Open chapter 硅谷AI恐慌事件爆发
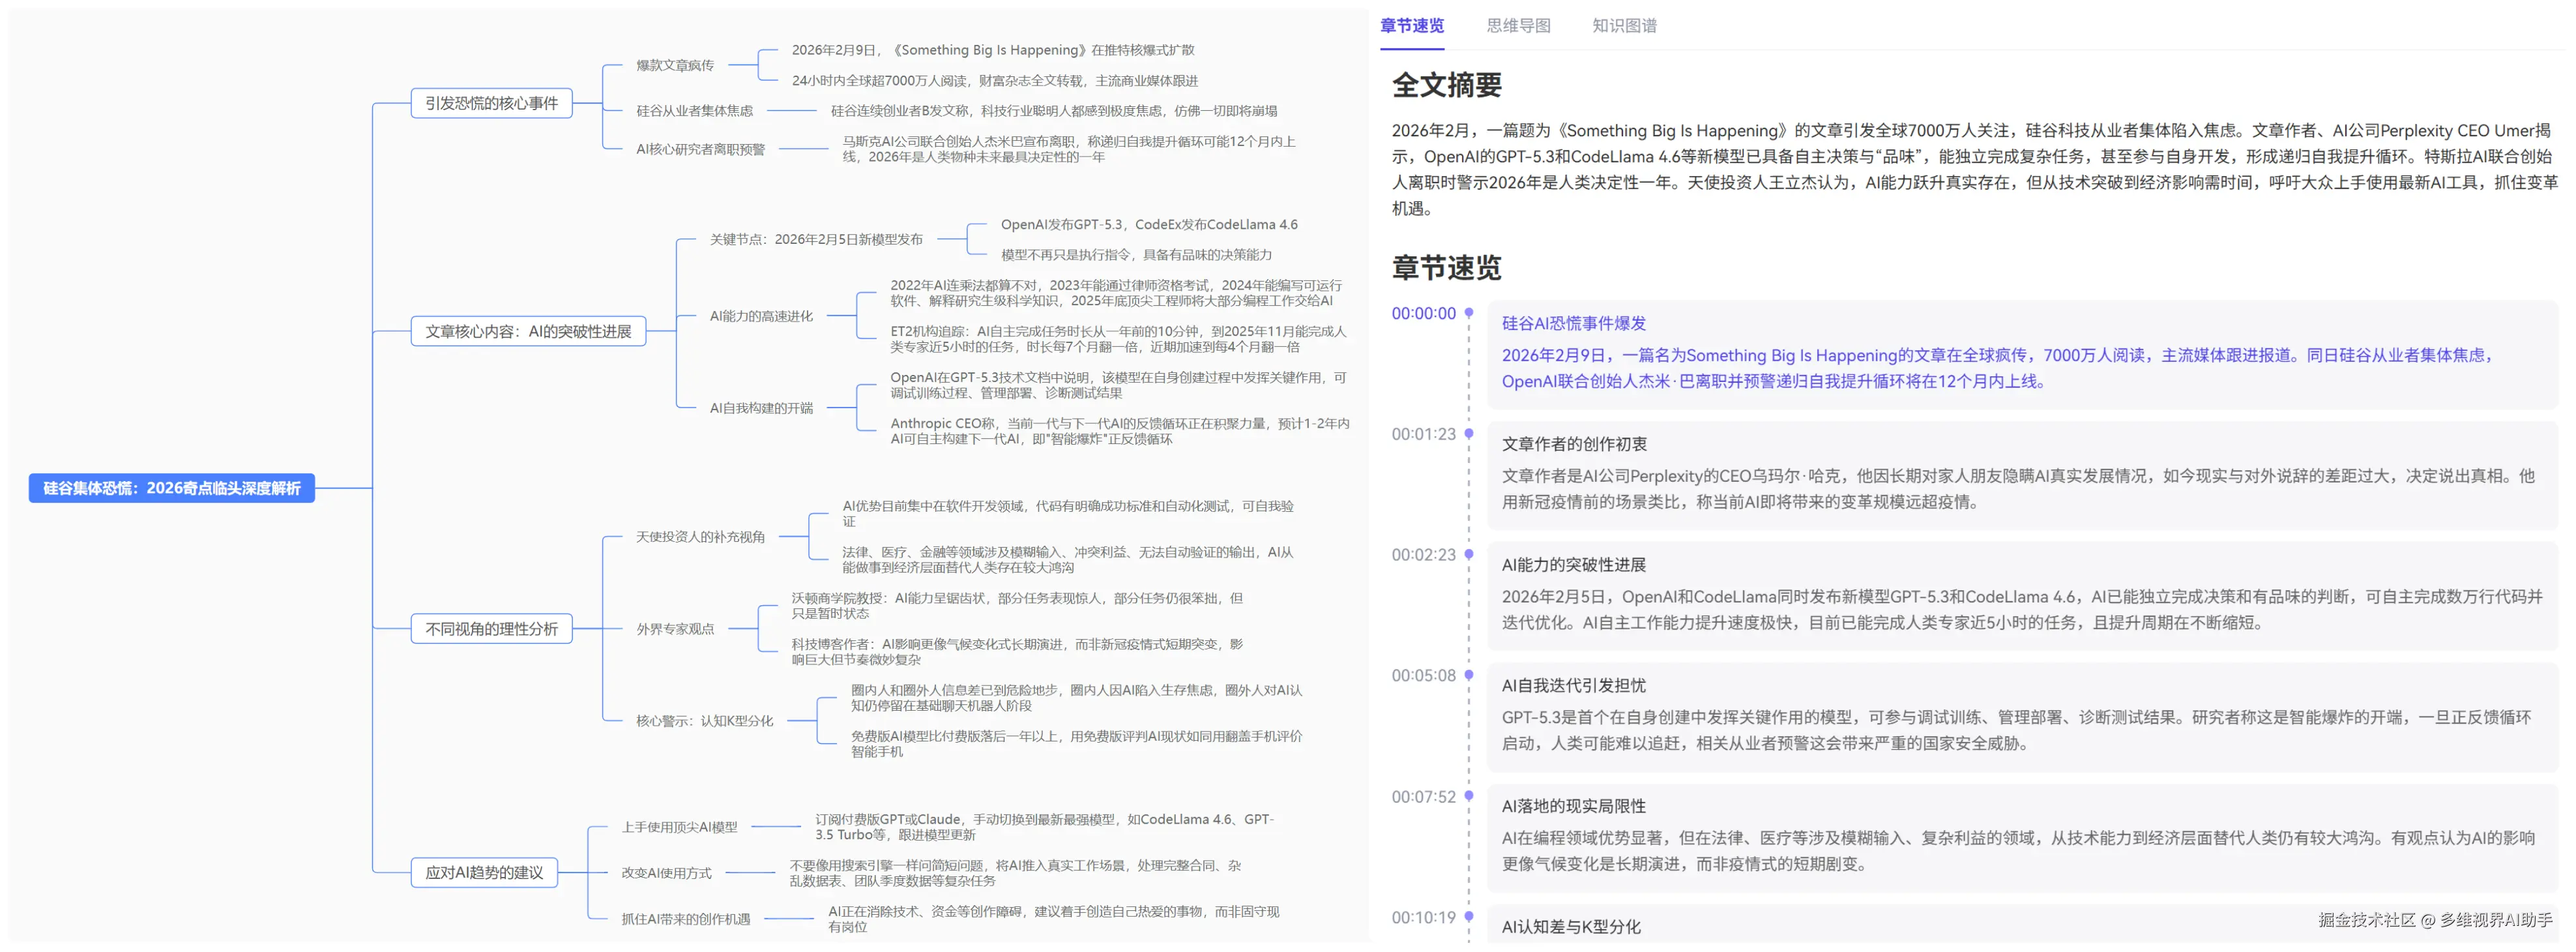The height and width of the screenshot is (952, 2576). click(x=1577, y=322)
